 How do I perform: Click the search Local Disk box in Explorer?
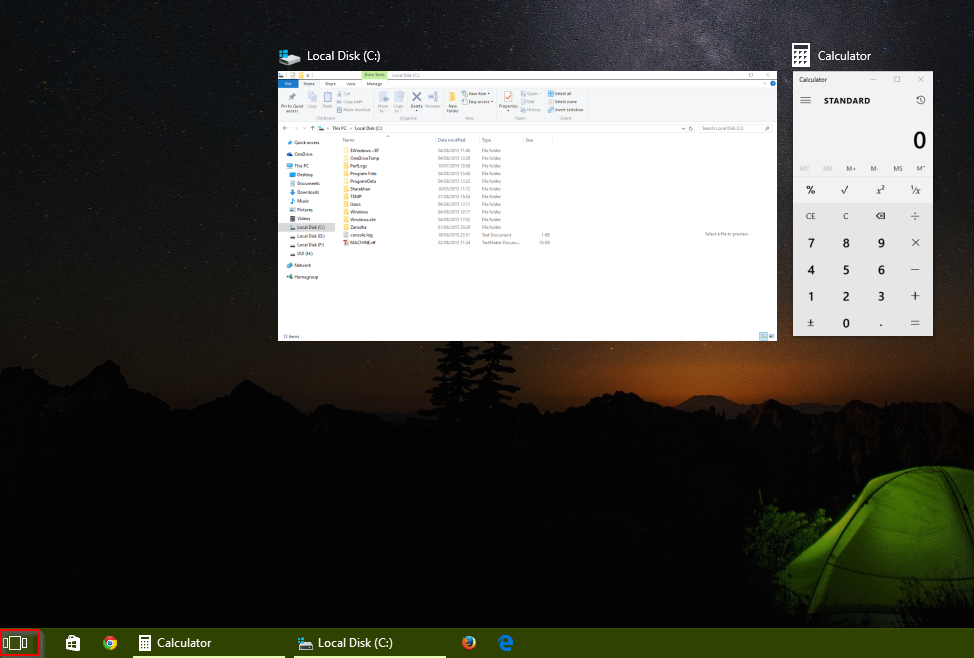tap(735, 128)
